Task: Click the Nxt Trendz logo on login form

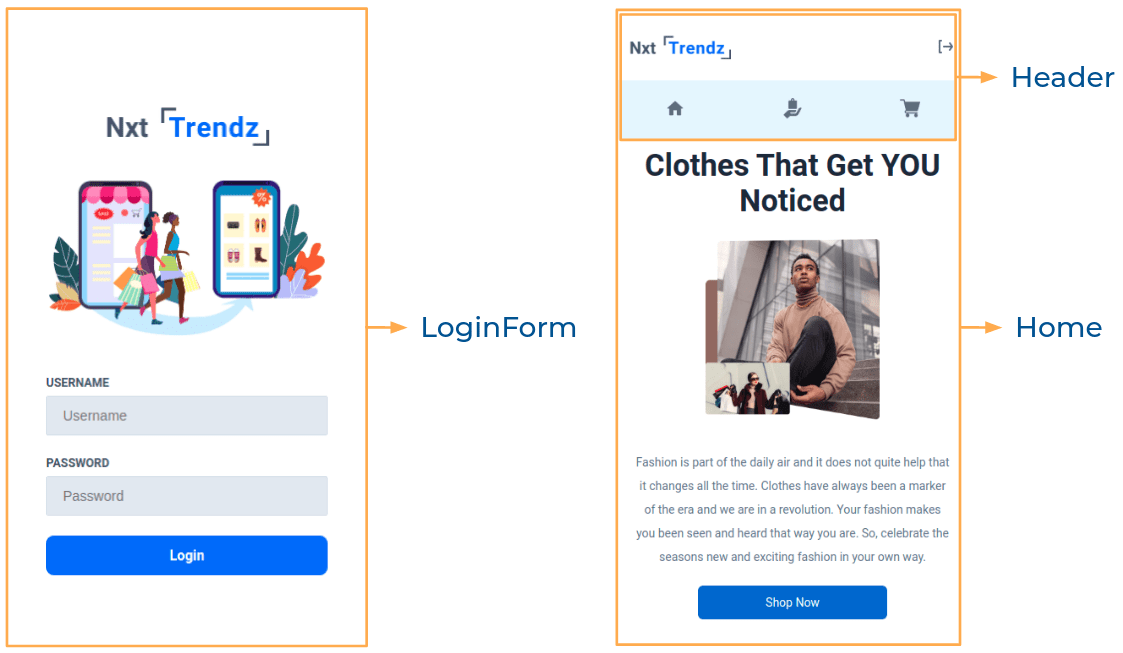Action: [x=188, y=127]
